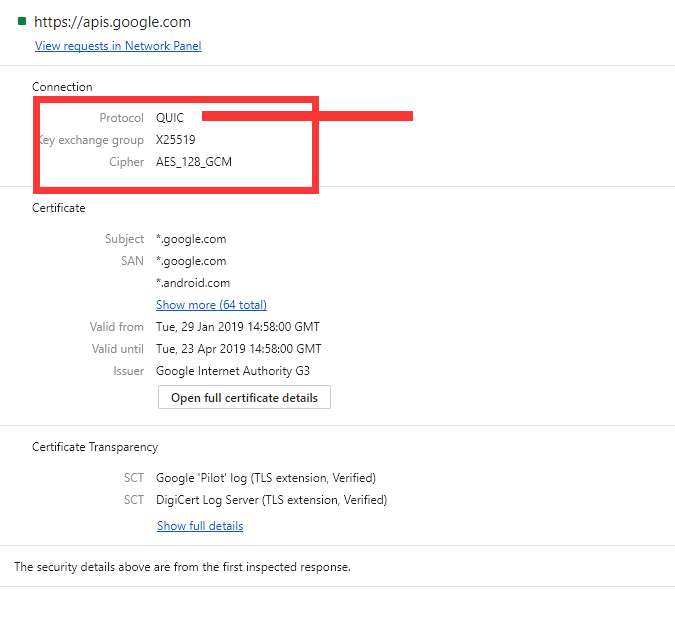Click the Certificate Transparency heading
The image size is (675, 633).
point(95,447)
